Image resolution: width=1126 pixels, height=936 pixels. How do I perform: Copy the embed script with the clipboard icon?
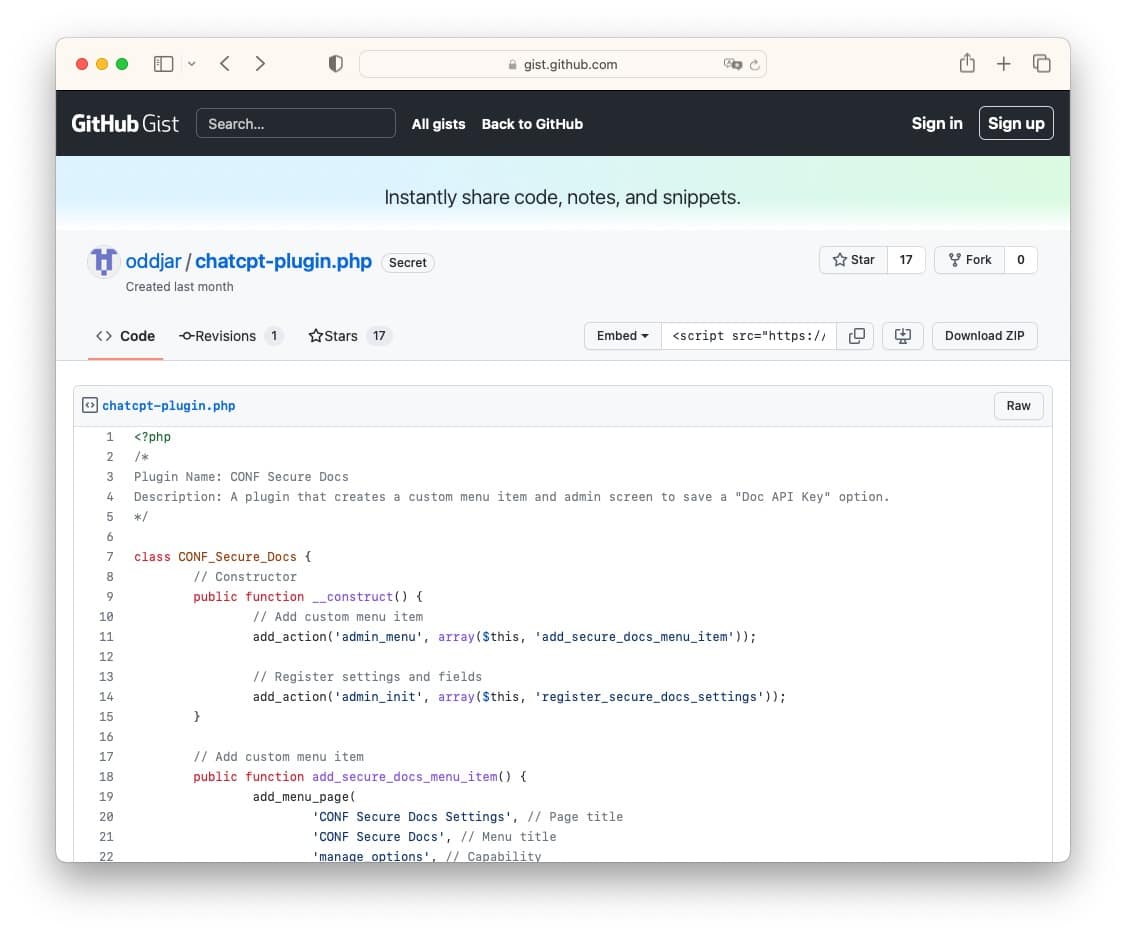856,336
